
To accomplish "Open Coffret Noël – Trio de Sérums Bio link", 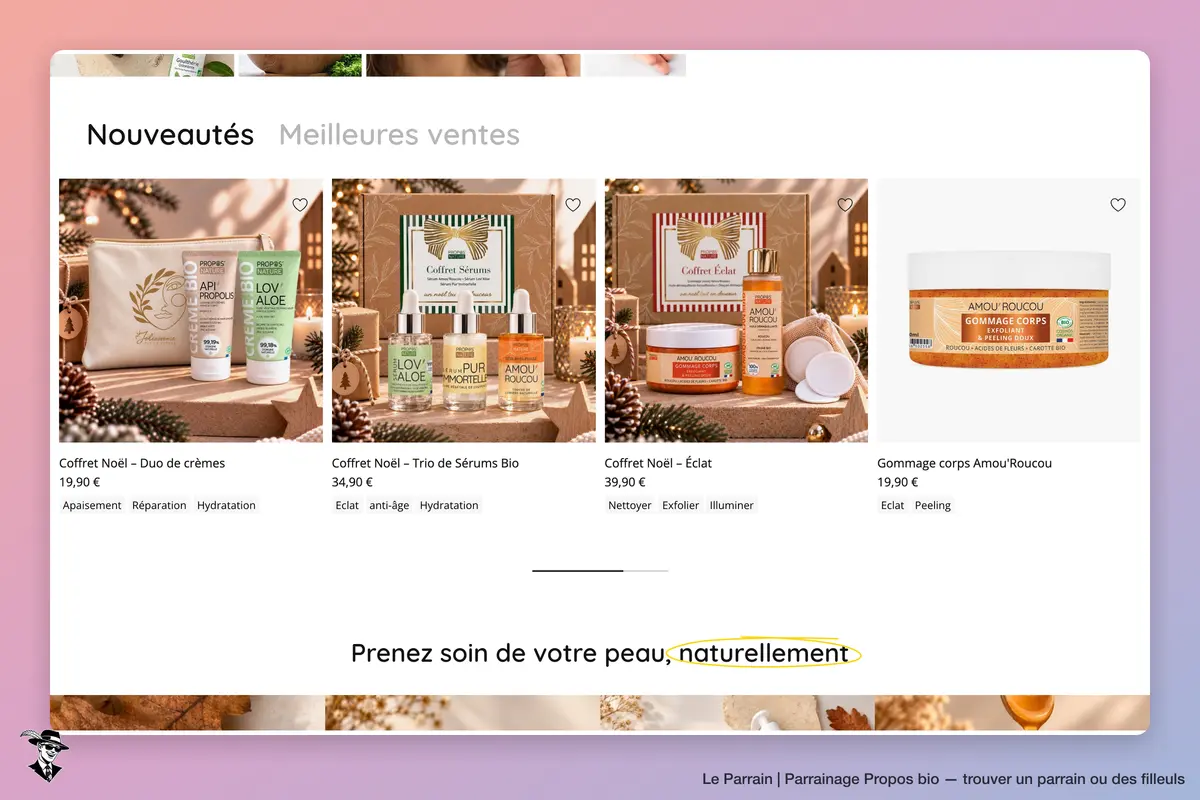I will coord(425,463).
